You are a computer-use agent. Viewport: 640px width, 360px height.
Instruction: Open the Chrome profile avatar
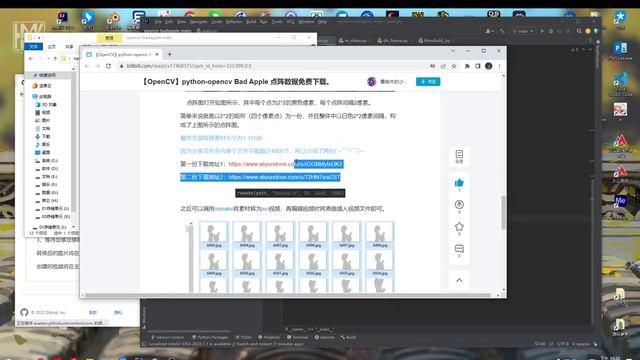pyautogui.click(x=489, y=66)
